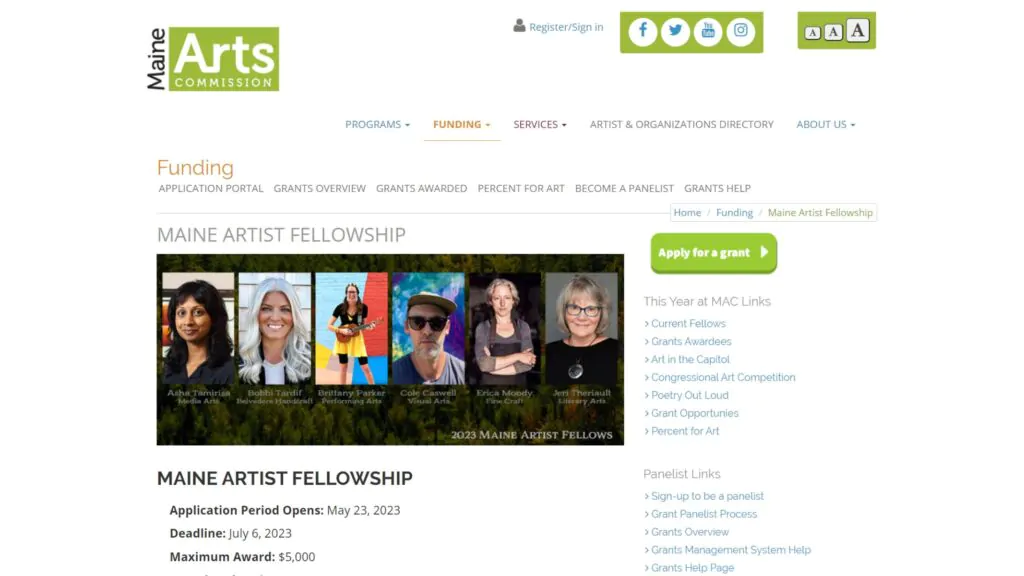This screenshot has height=576, width=1024.
Task: Select the largest text size A button
Action: pos(857,30)
